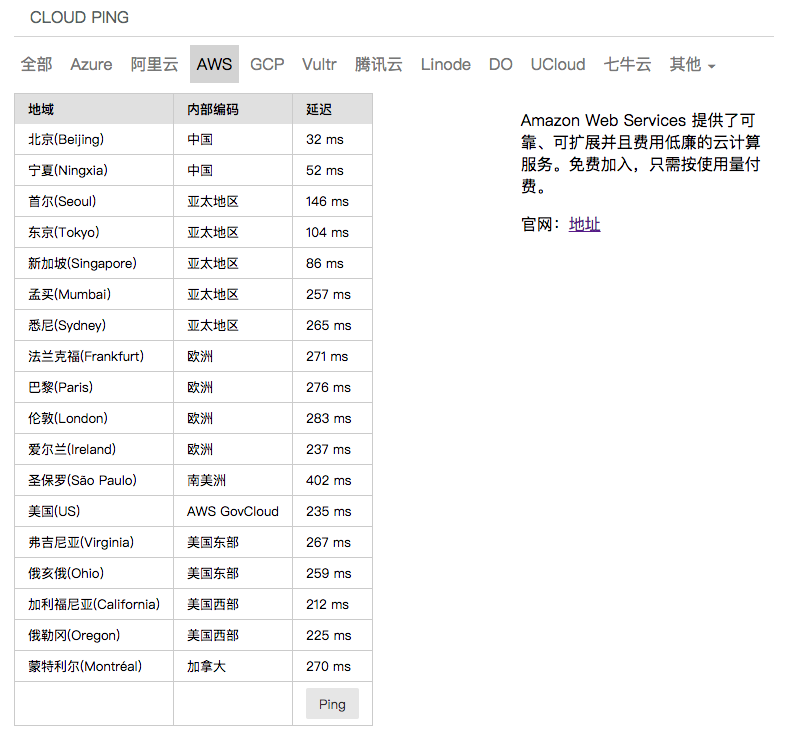Click the 237 ms latency value
The width and height of the screenshot is (788, 756).
pos(328,449)
